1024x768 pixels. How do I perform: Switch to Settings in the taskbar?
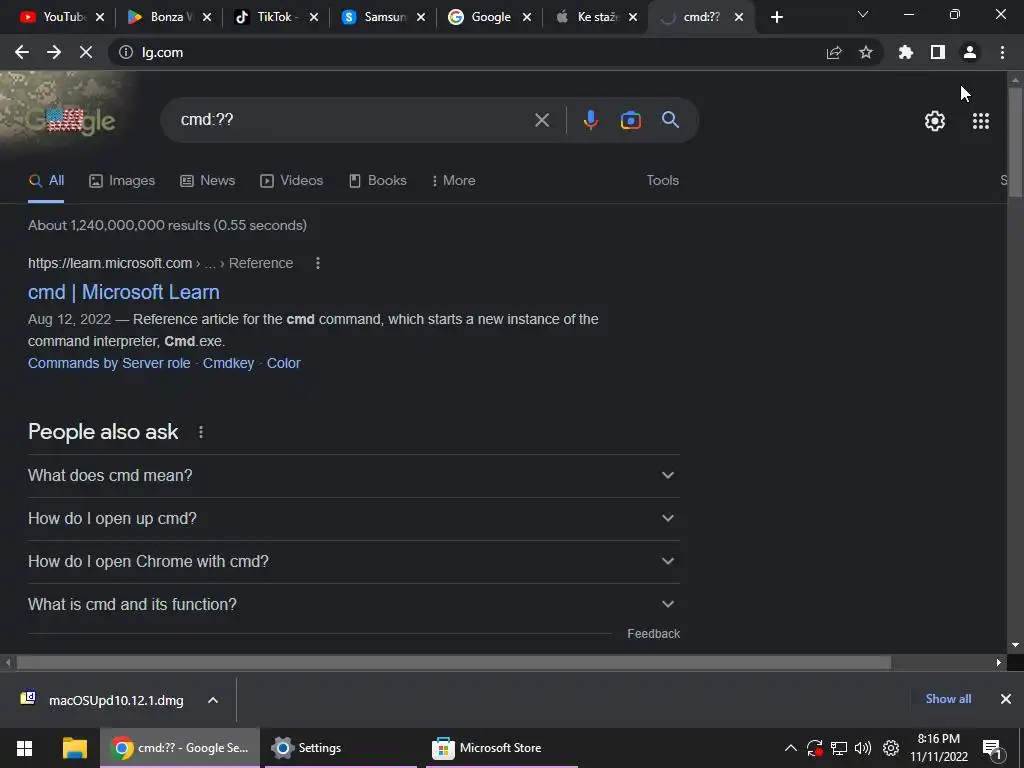[x=340, y=748]
